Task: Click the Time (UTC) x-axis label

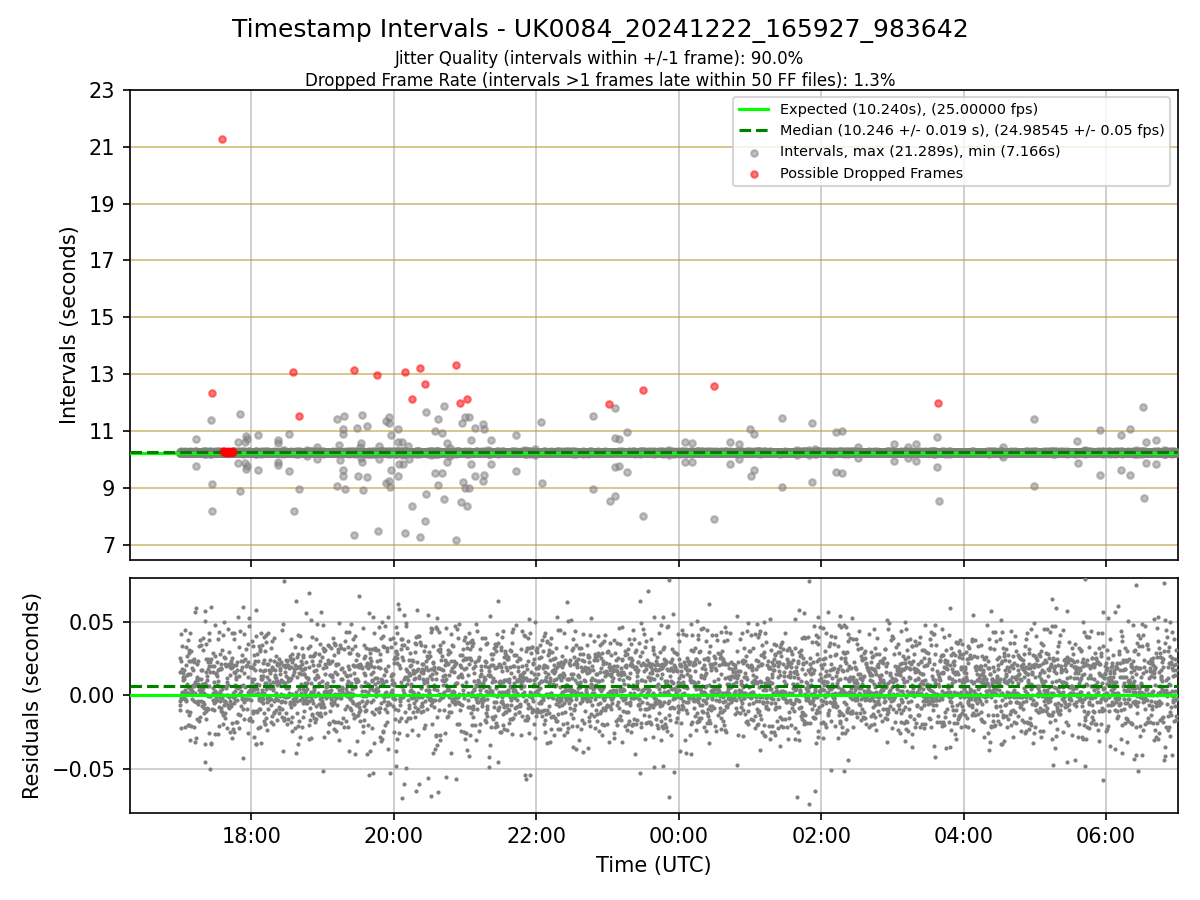Action: [x=653, y=865]
